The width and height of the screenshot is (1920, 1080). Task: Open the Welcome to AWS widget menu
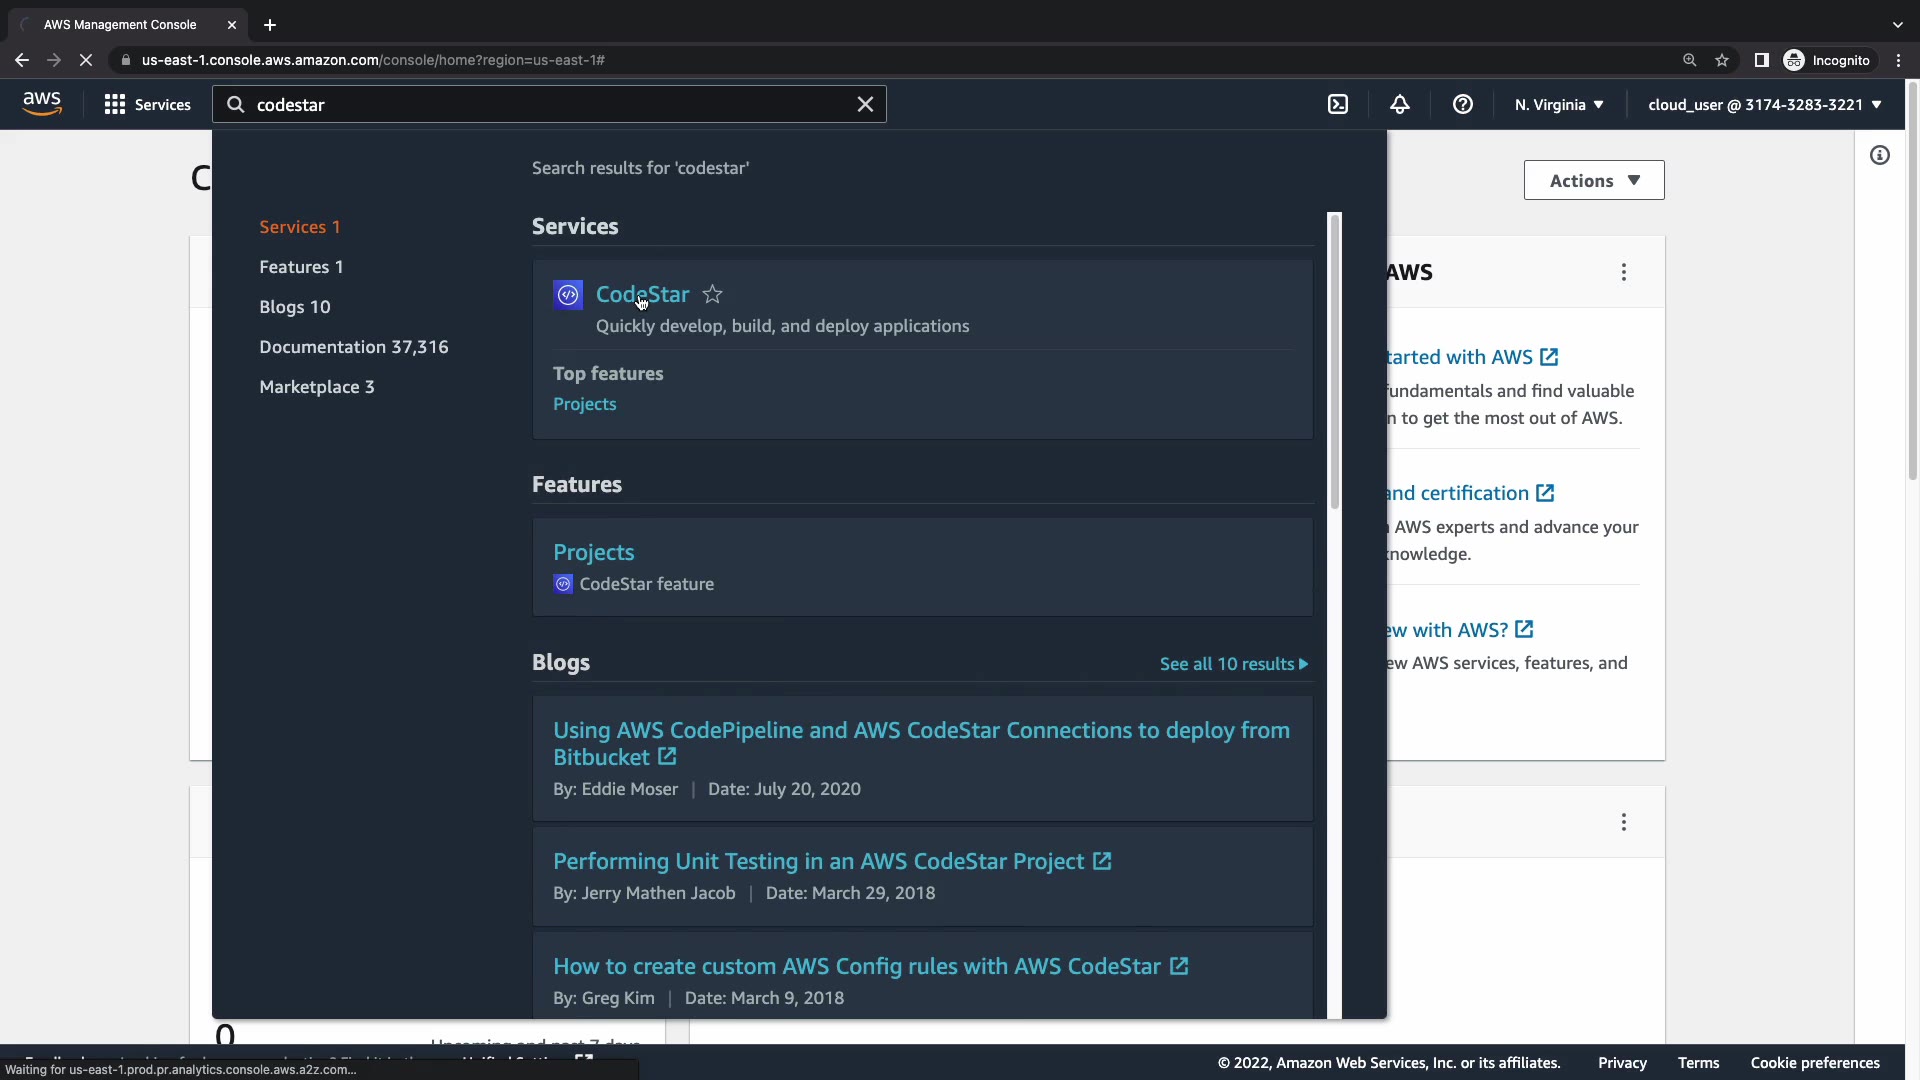coord(1624,272)
